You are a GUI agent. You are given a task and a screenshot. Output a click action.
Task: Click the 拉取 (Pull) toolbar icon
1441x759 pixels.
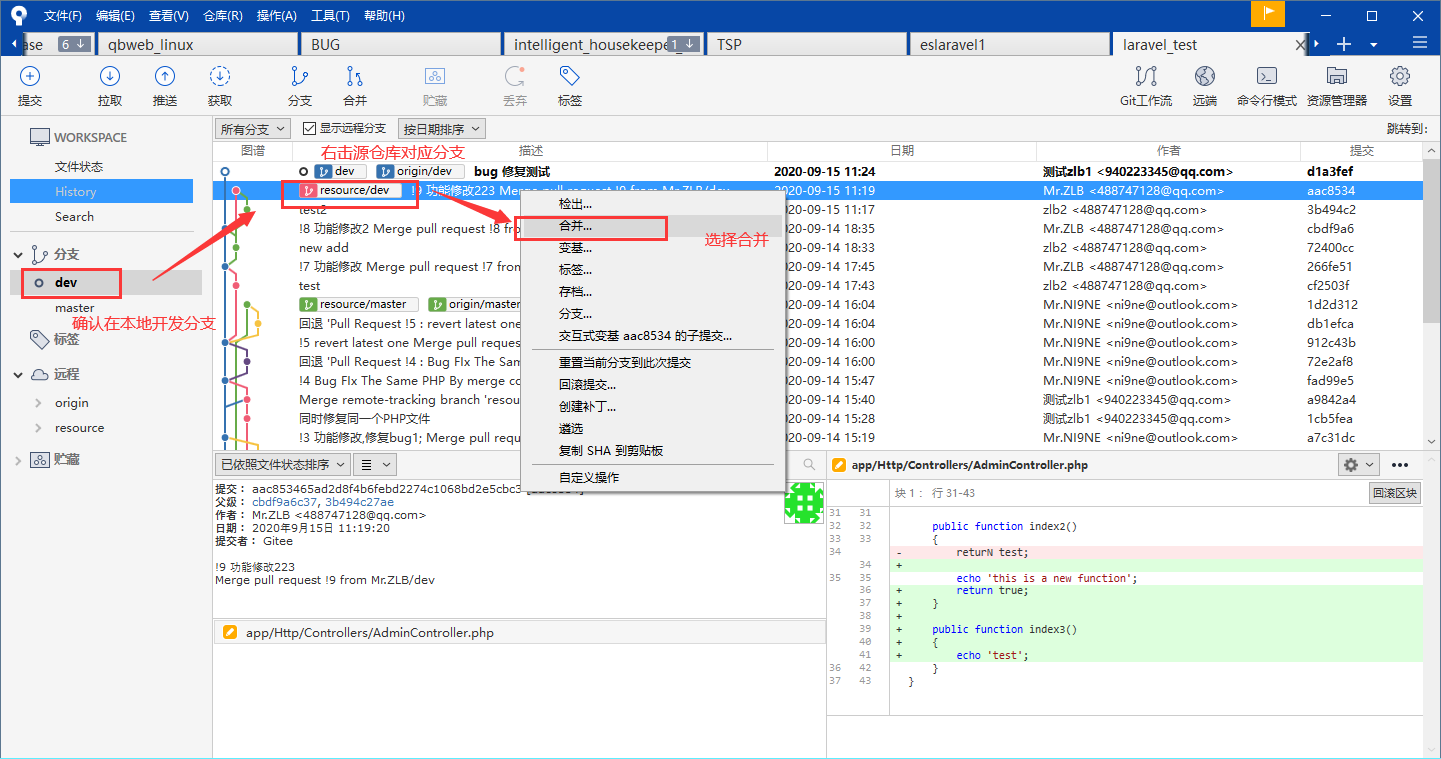coord(110,77)
